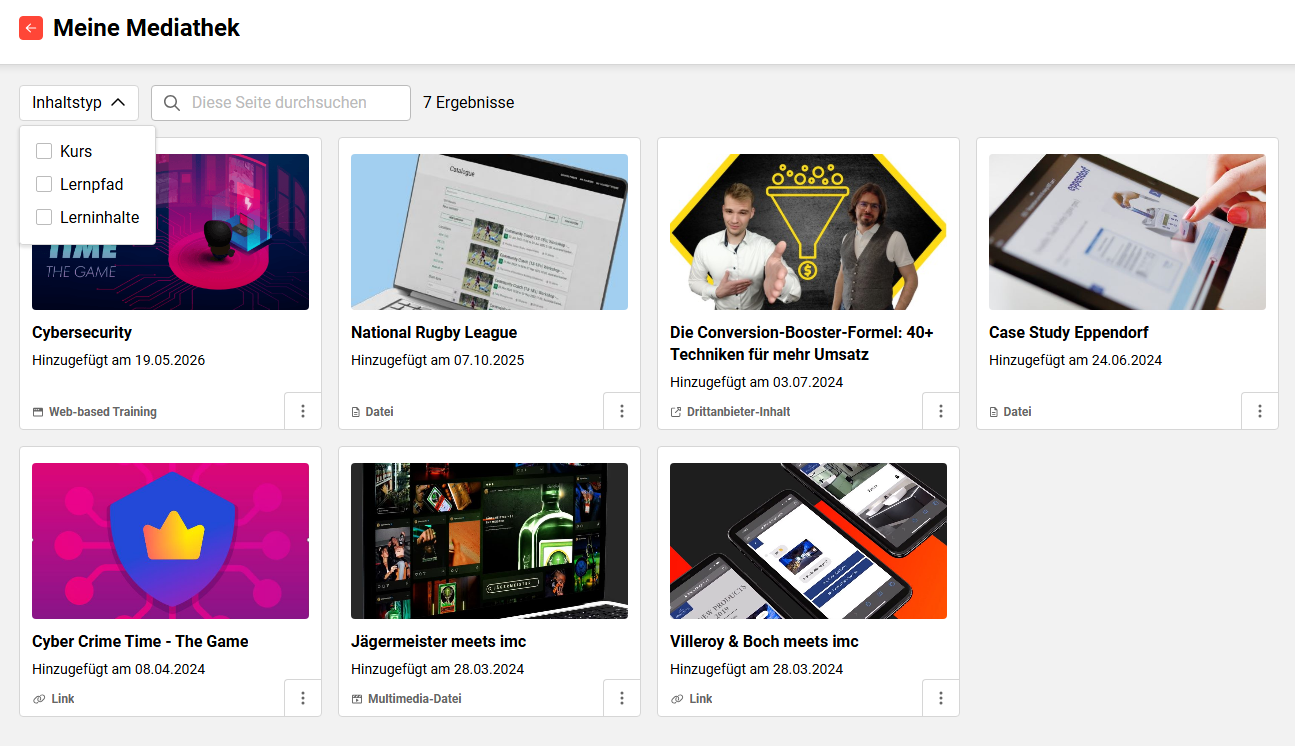Click Datei icon on National Rugby League card
Viewport: 1295px width, 746px height.
point(356,412)
